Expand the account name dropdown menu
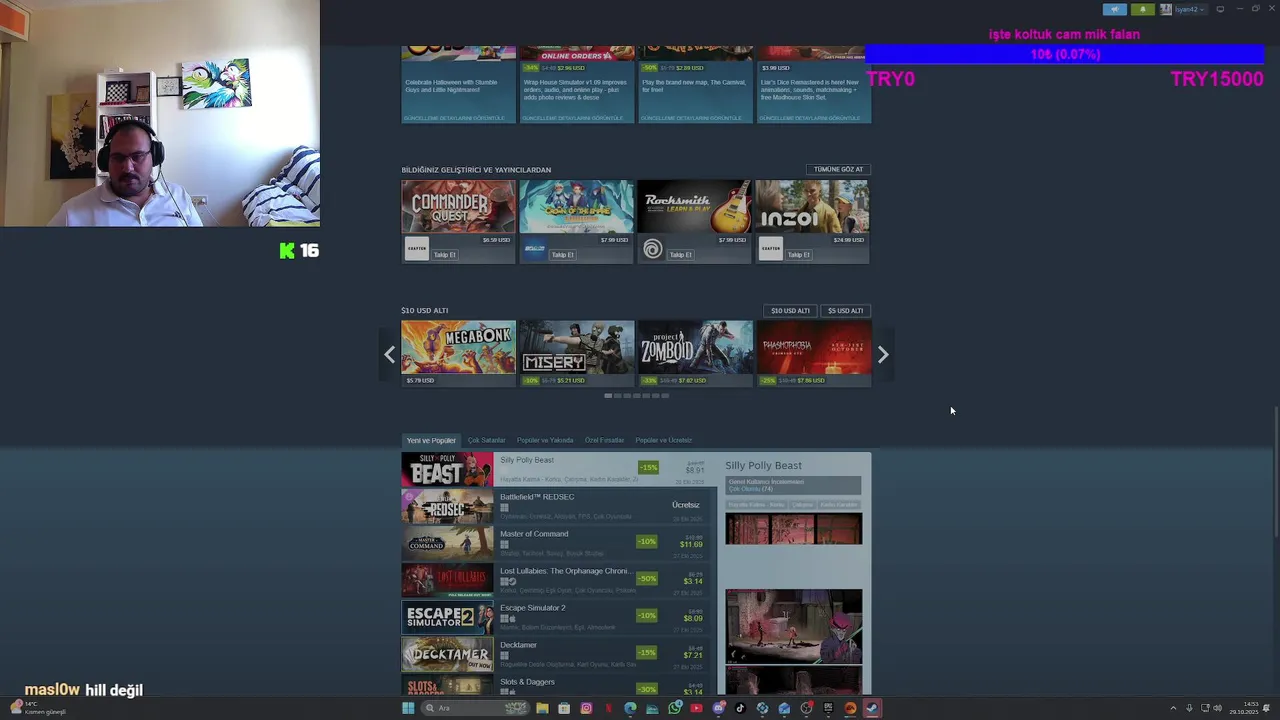This screenshot has height=720, width=1280. point(1189,9)
